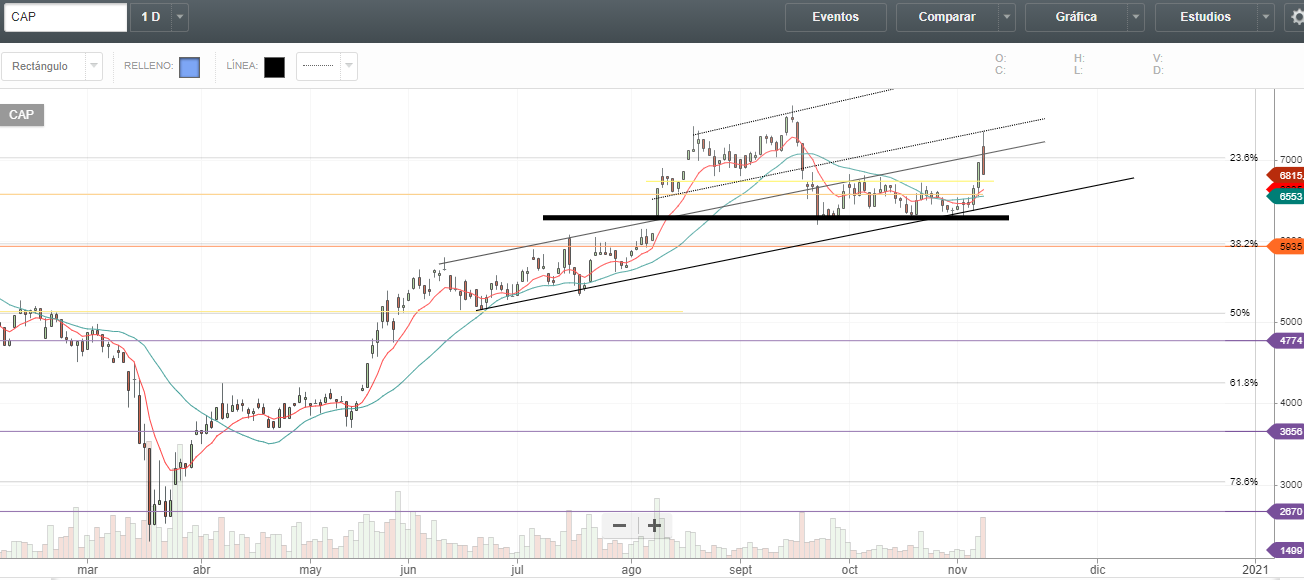Open the Rectángulo drawing tool dropdown
1304x580 pixels.
point(52,66)
